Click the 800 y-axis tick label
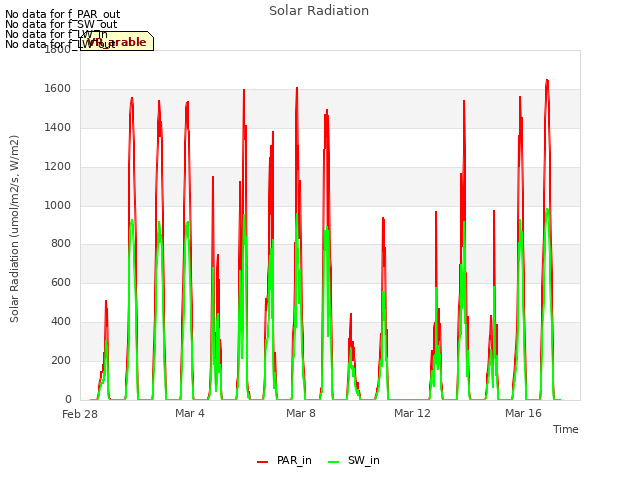 61,244
